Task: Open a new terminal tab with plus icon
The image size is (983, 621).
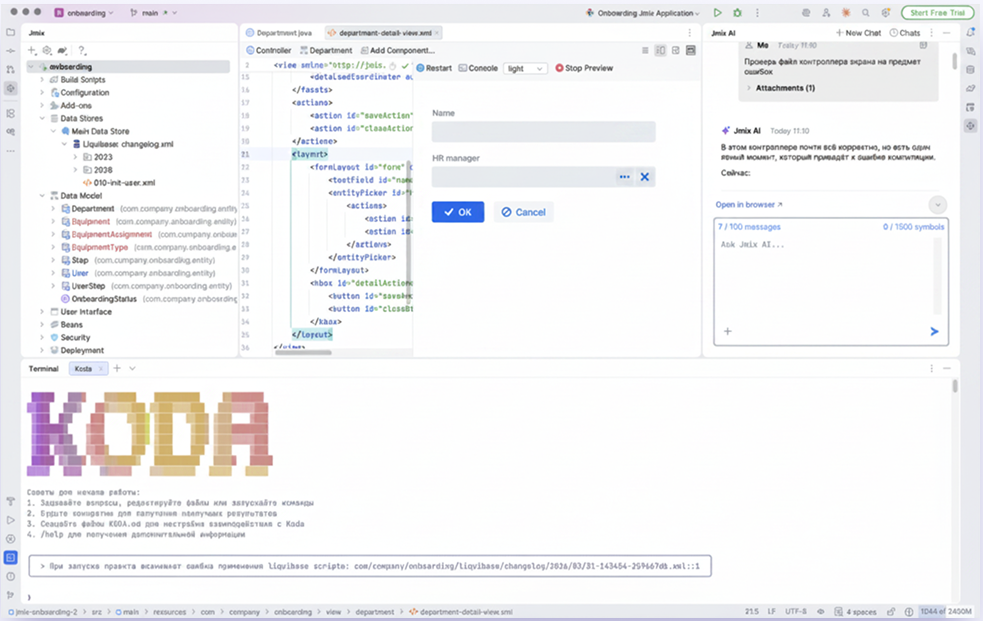Action: [117, 368]
